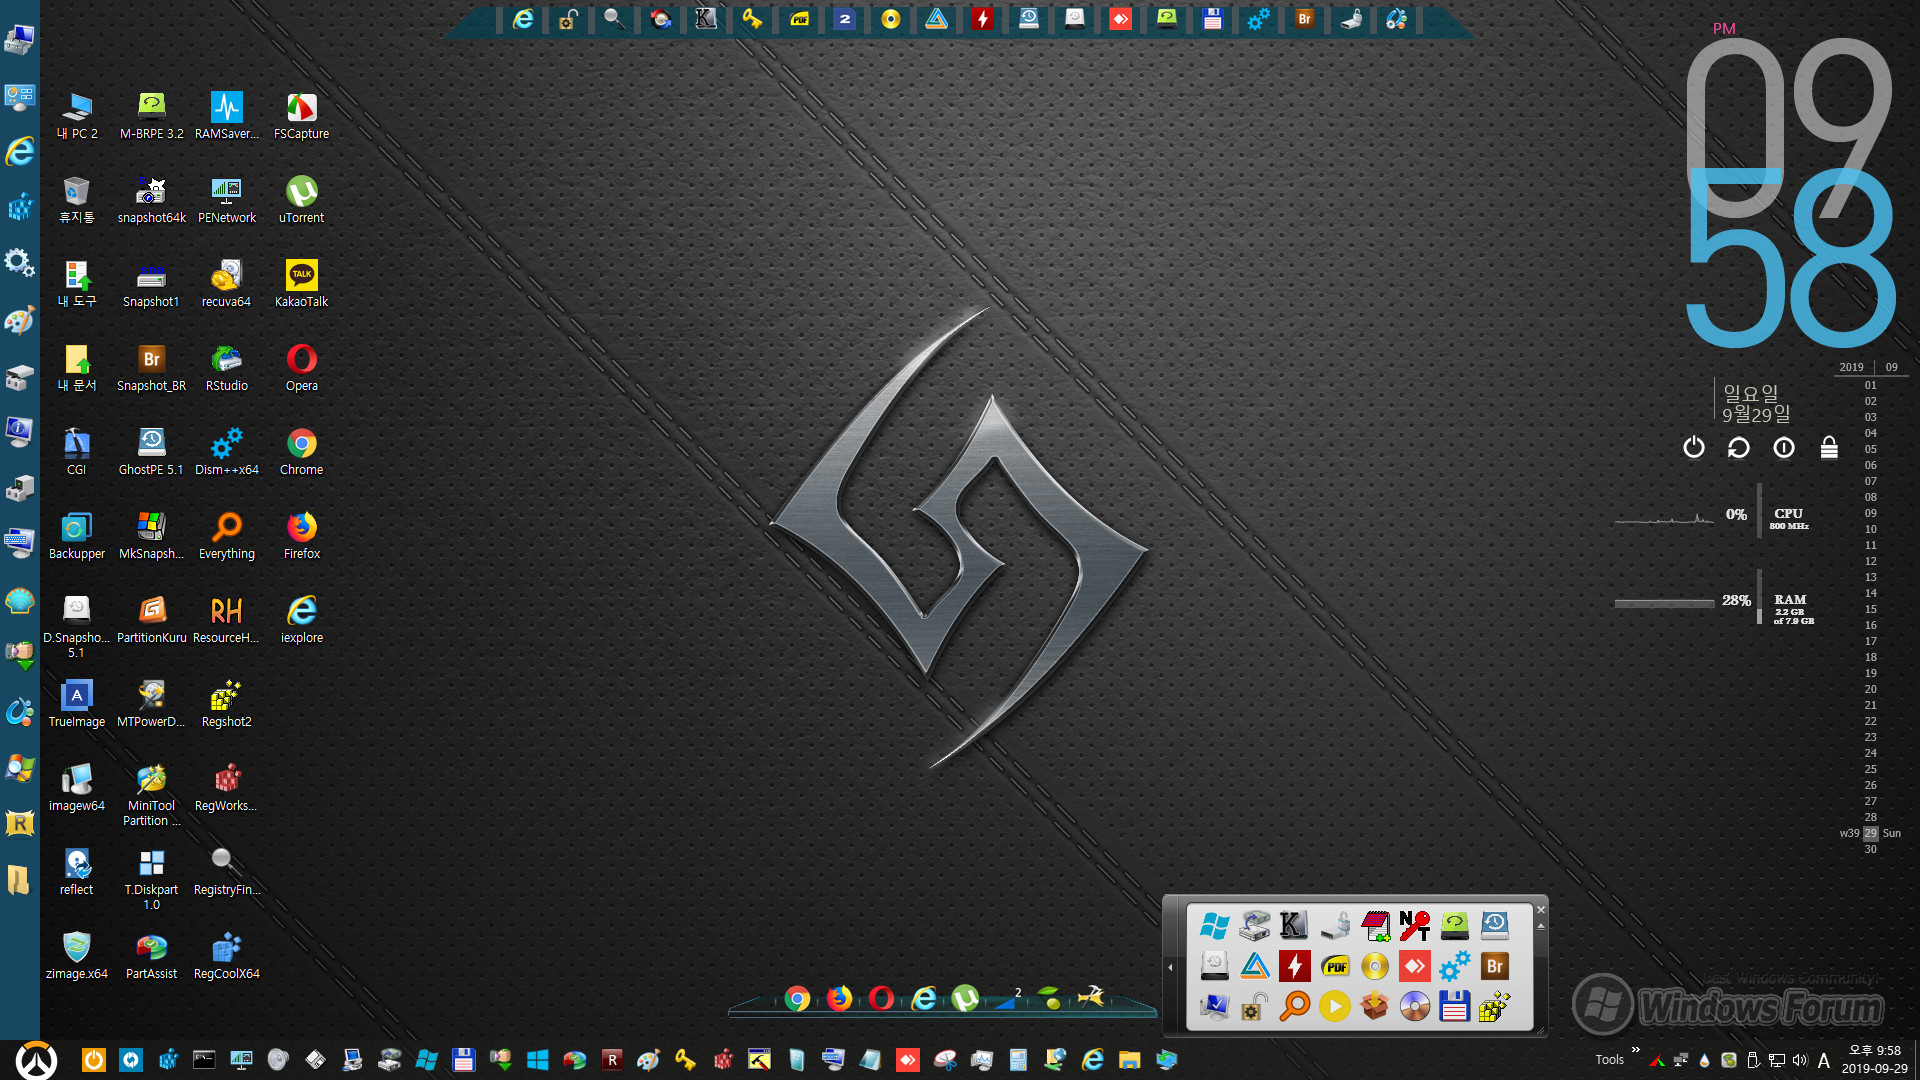Select day 29 in calendar widget
Screen dimensions: 1920x1080
click(x=1870, y=833)
